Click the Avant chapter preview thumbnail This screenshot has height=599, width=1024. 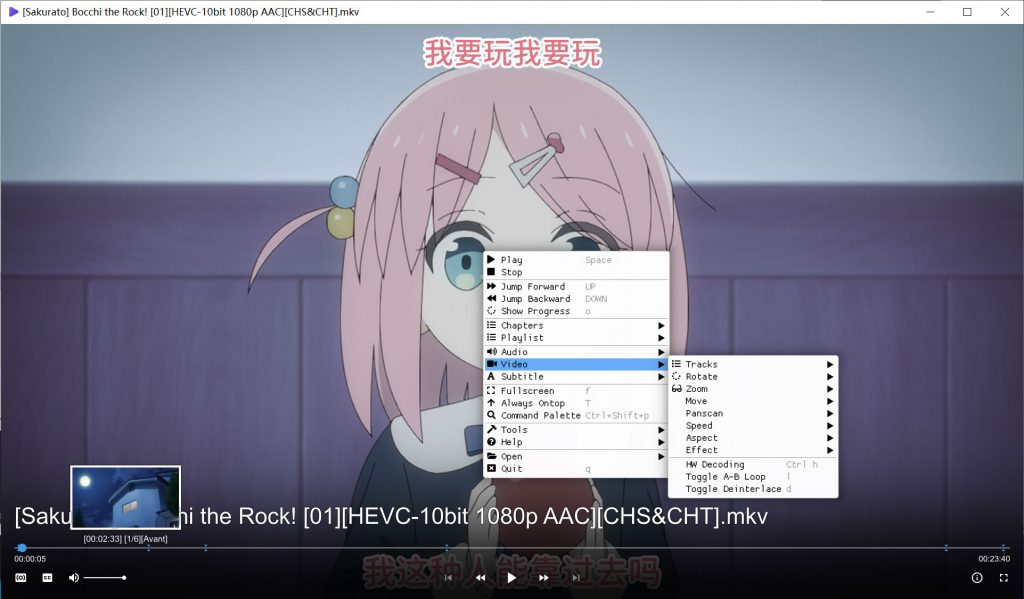[125, 497]
